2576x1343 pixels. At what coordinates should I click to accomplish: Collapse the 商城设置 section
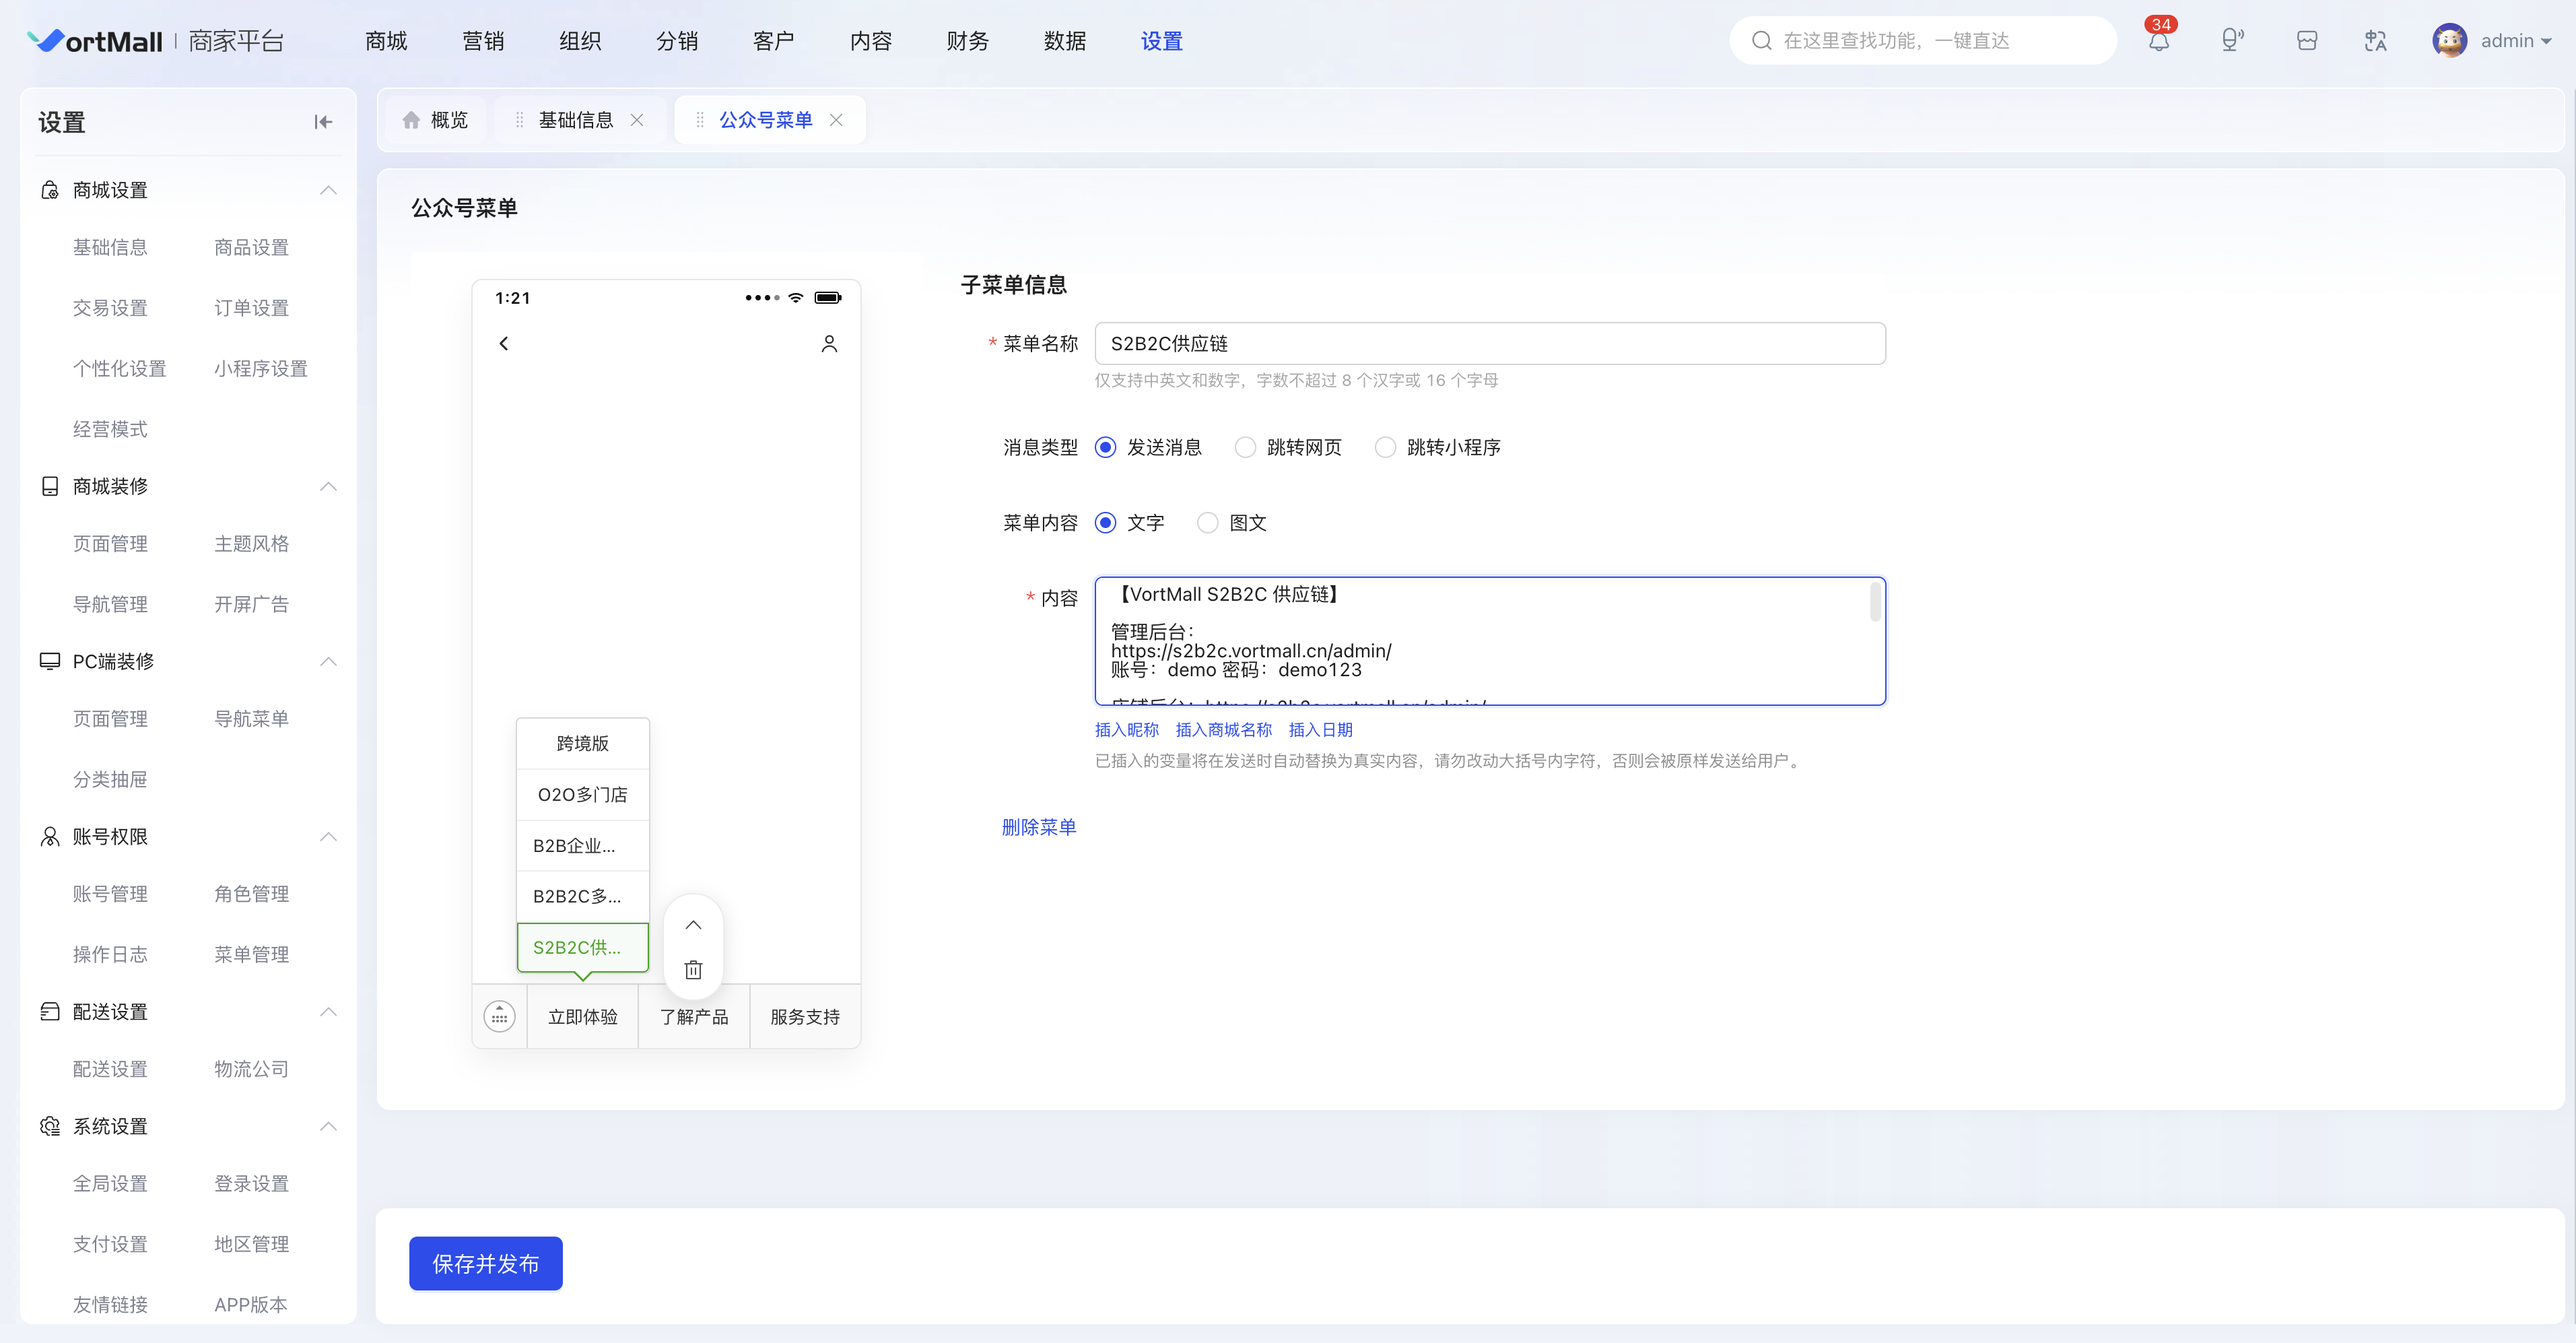(328, 190)
